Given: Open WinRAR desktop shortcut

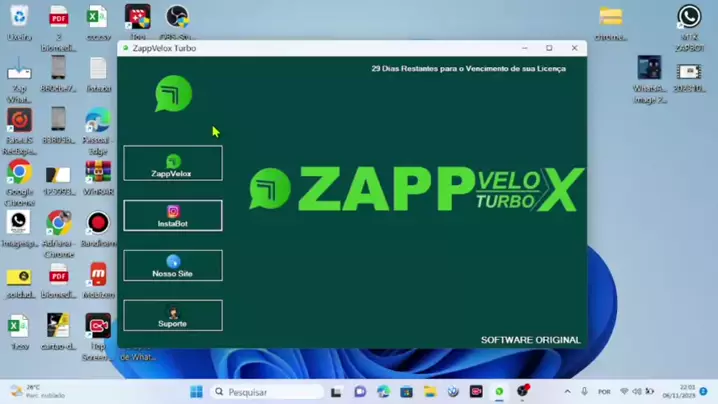Looking at the screenshot, I should pyautogui.click(x=98, y=174).
